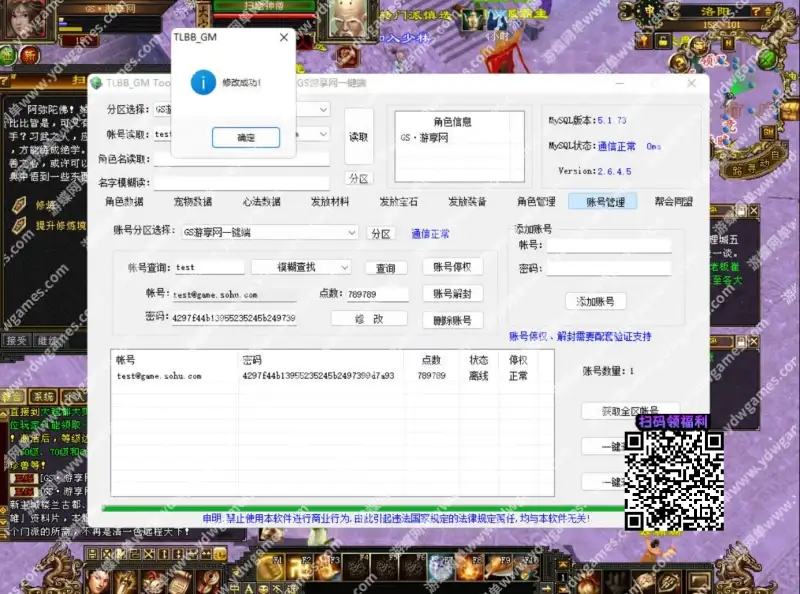
Task: Click the 获取全区账号 button
Action: pos(630,410)
